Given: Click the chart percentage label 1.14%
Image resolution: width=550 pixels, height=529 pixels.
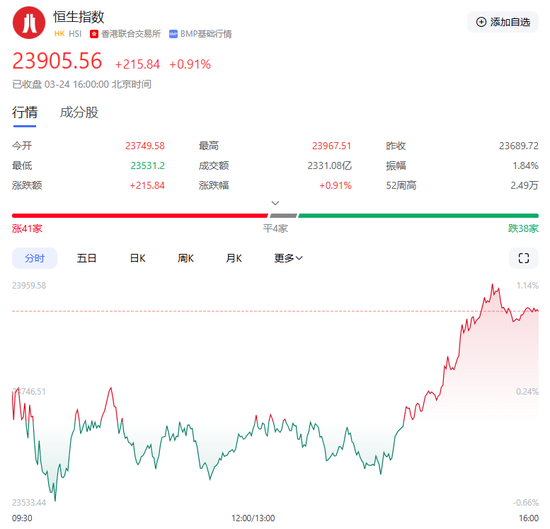Looking at the screenshot, I should click(x=527, y=286).
